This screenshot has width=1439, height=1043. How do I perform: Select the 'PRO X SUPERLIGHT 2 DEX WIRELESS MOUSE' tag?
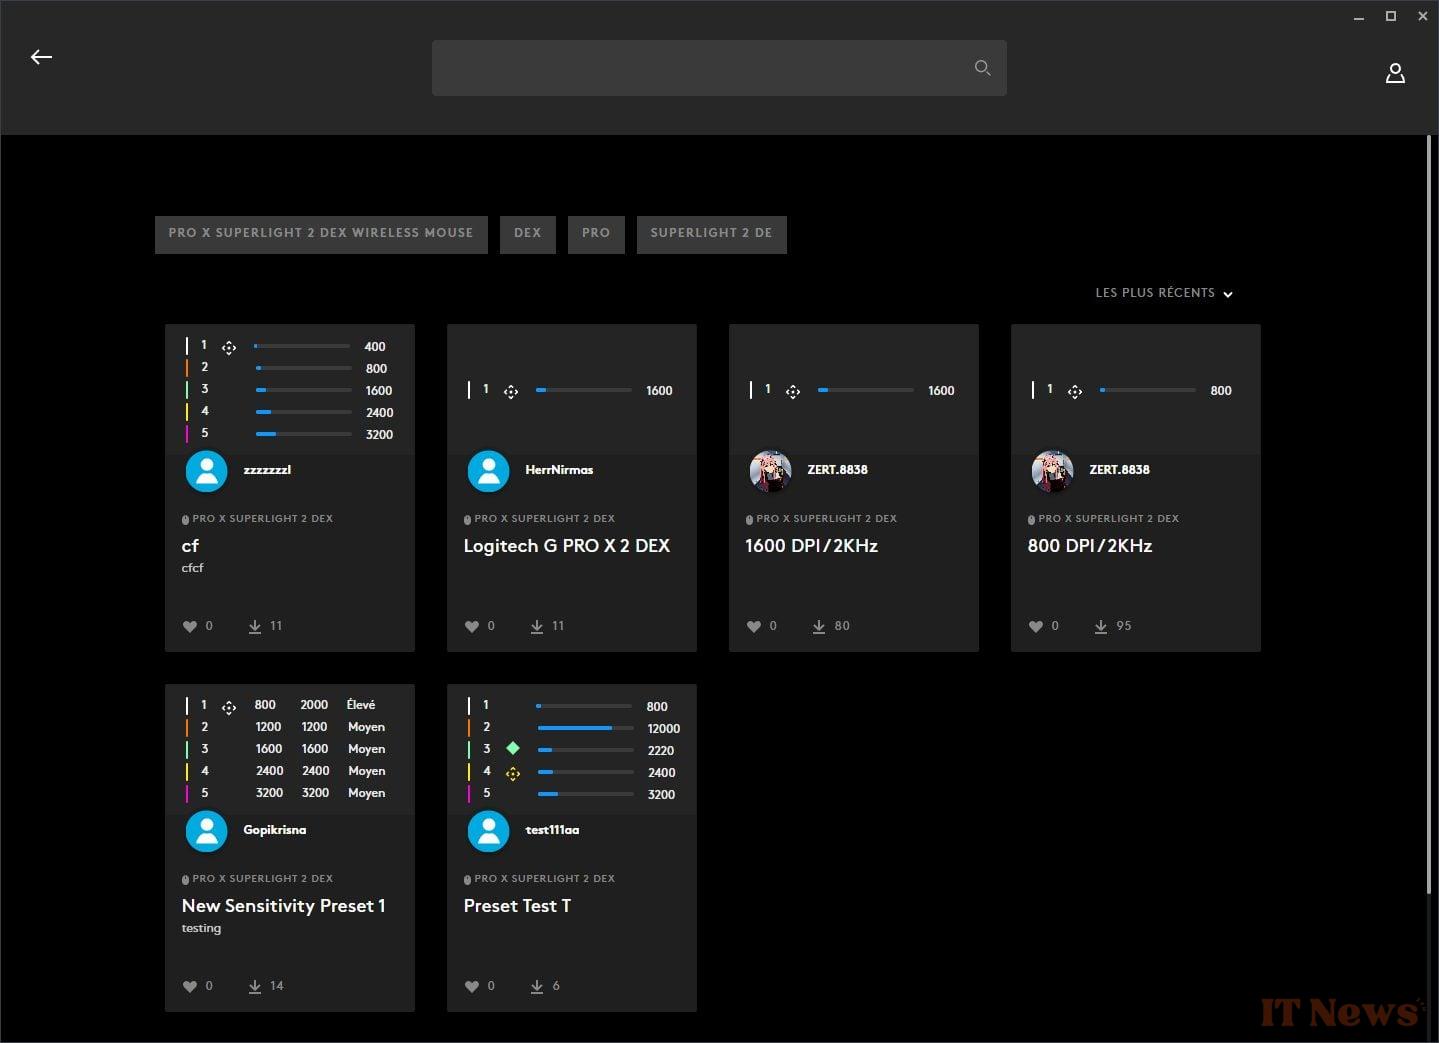(x=321, y=234)
